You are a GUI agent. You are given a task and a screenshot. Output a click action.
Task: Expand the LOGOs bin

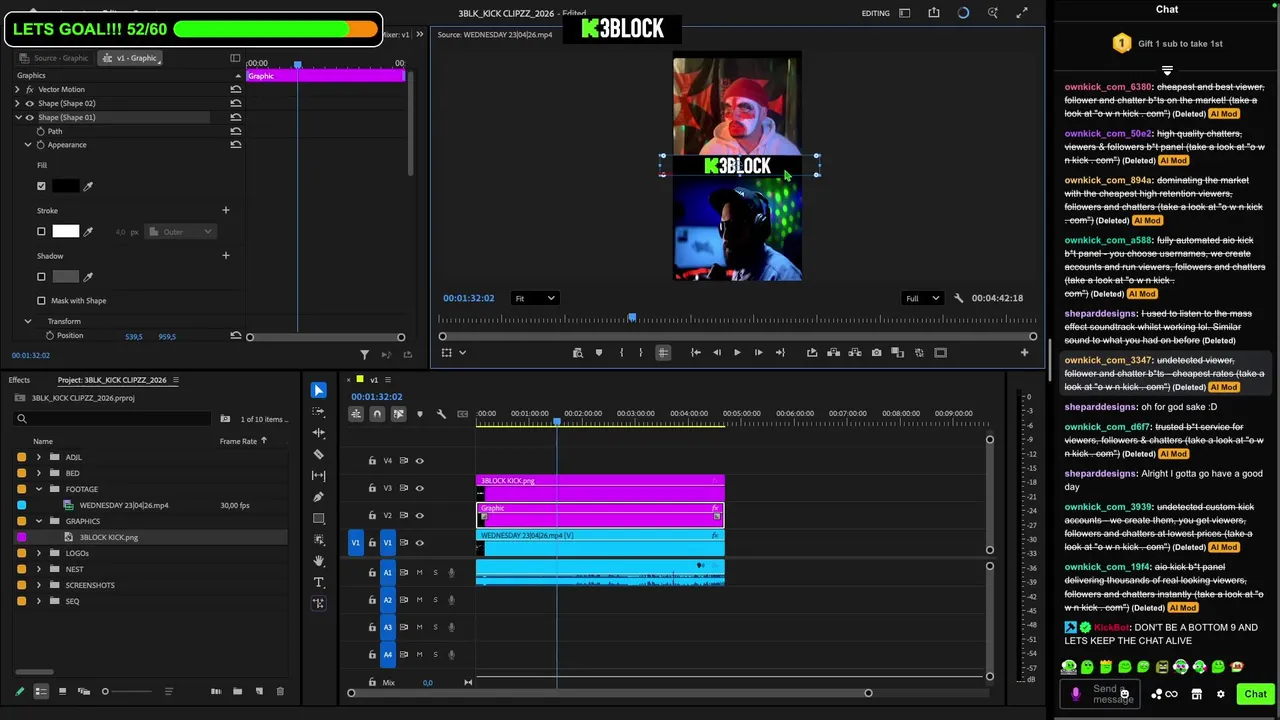(x=39, y=553)
